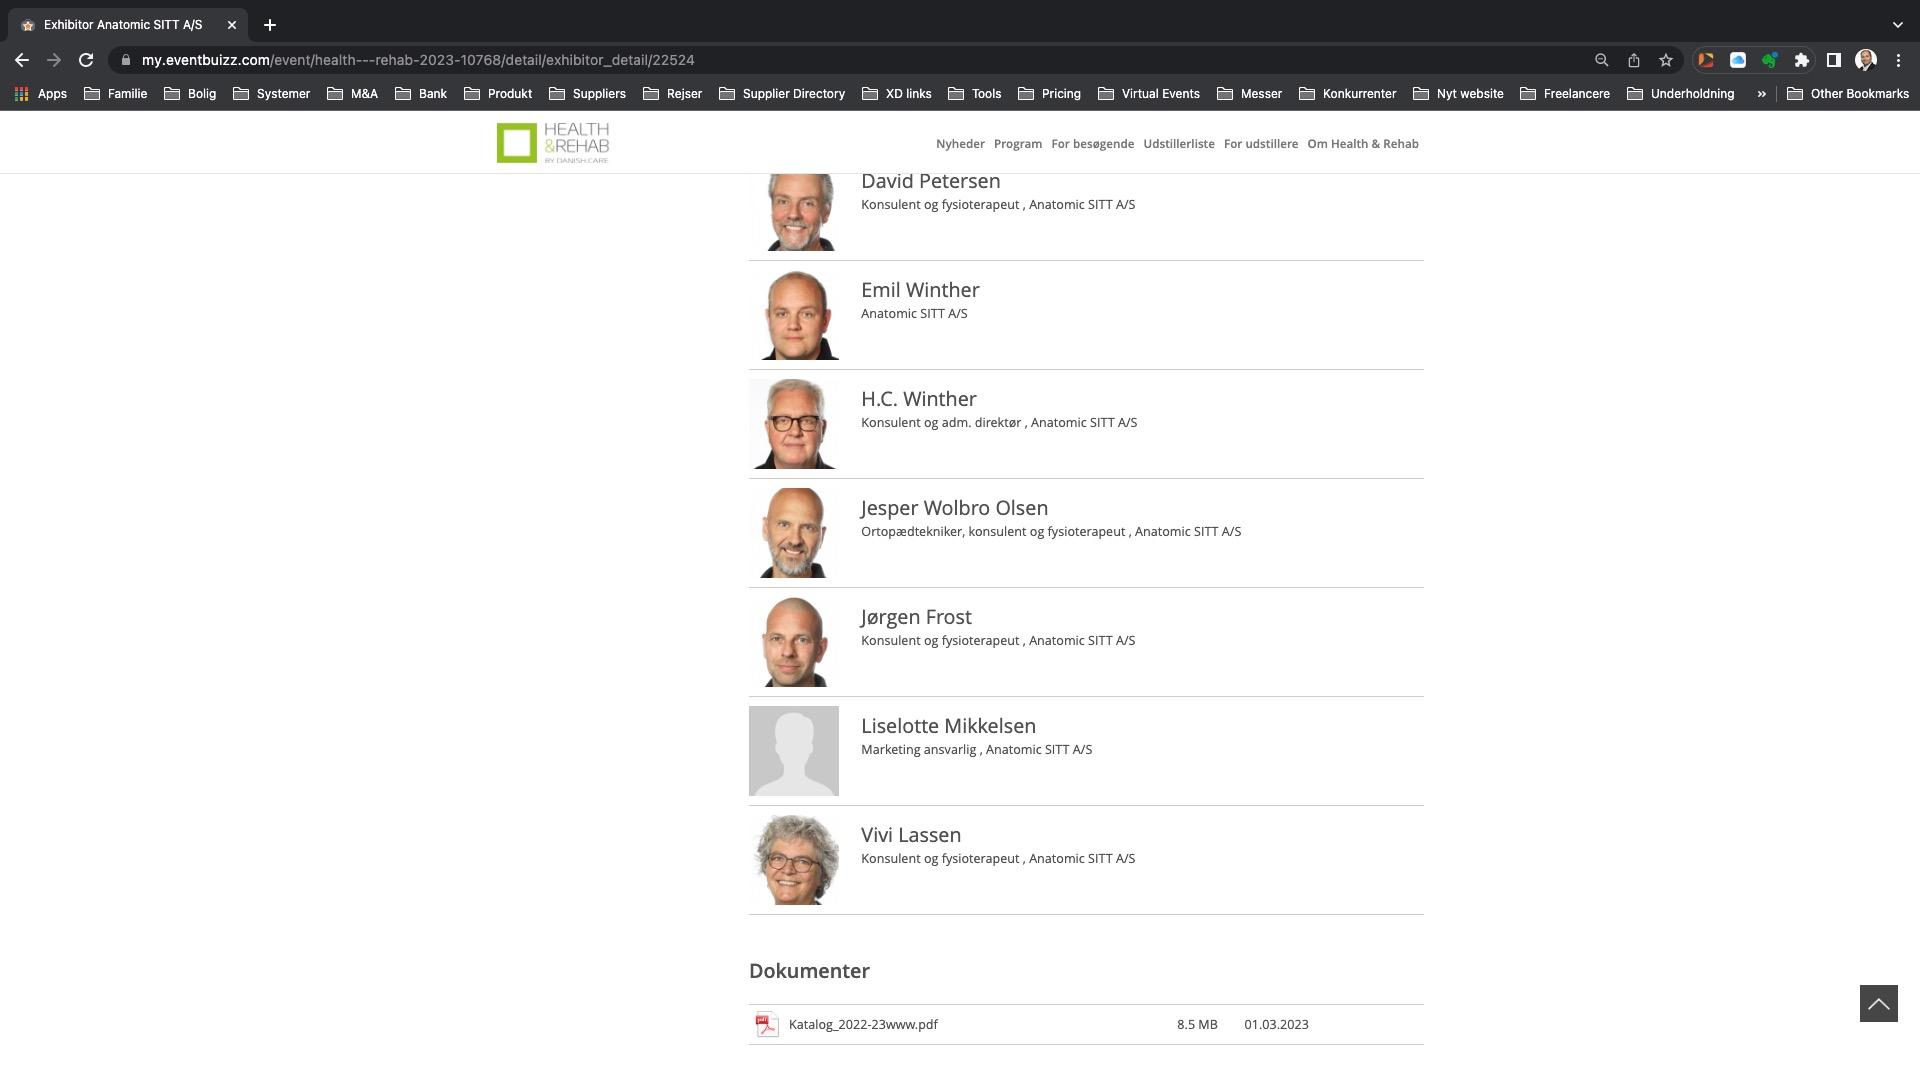Viewport: 1920px width, 1080px height.
Task: Open Katalog_2022-23www.pdf document link
Action: coord(863,1024)
